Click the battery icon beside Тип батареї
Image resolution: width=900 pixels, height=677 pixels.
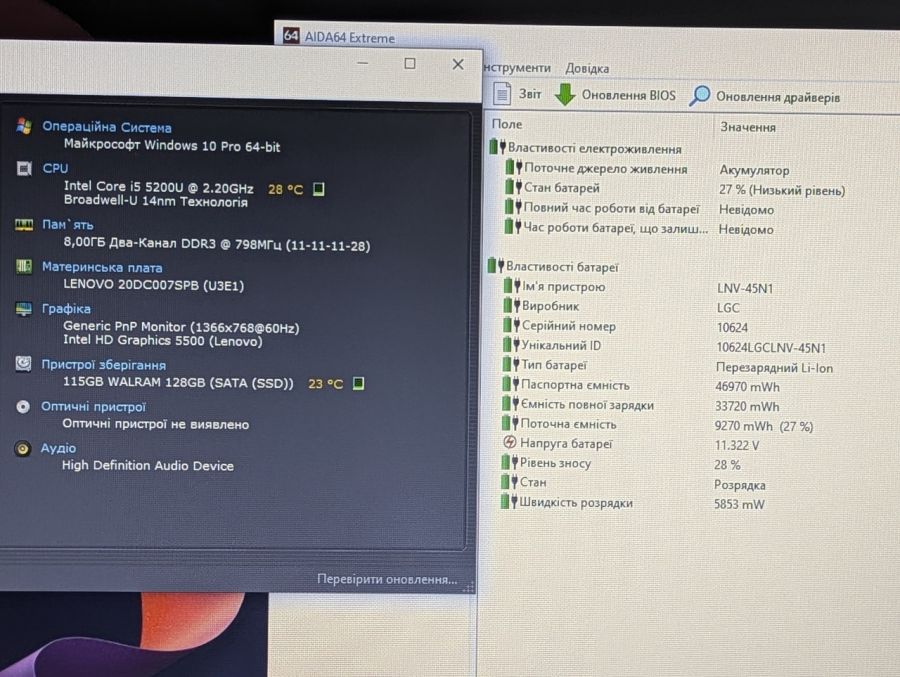pyautogui.click(x=511, y=364)
